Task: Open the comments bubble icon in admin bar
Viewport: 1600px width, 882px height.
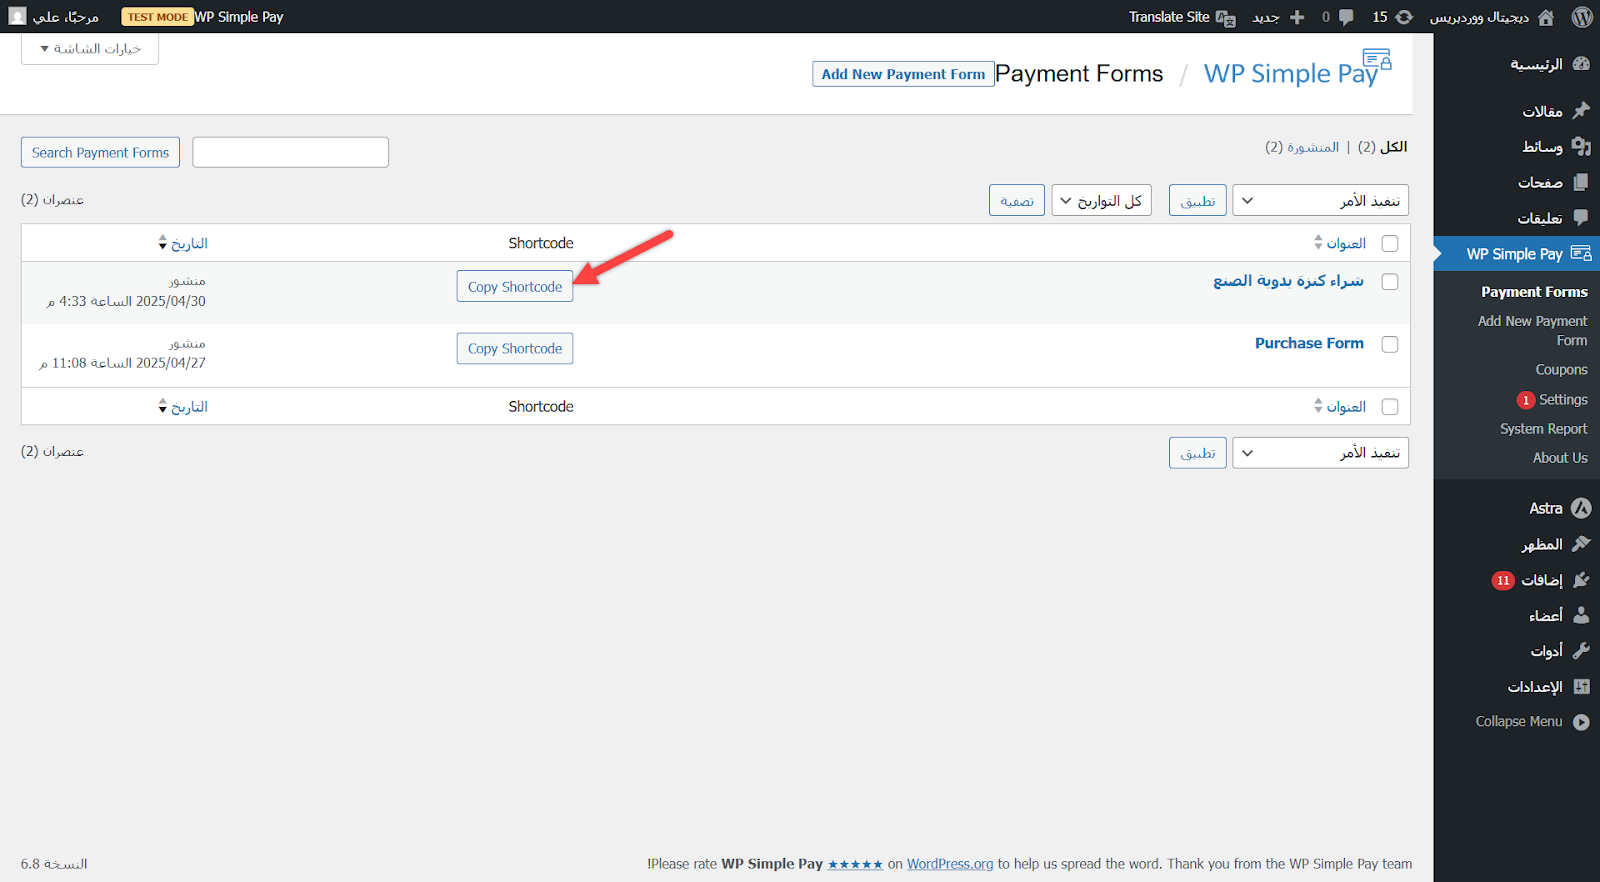Action: click(1346, 17)
